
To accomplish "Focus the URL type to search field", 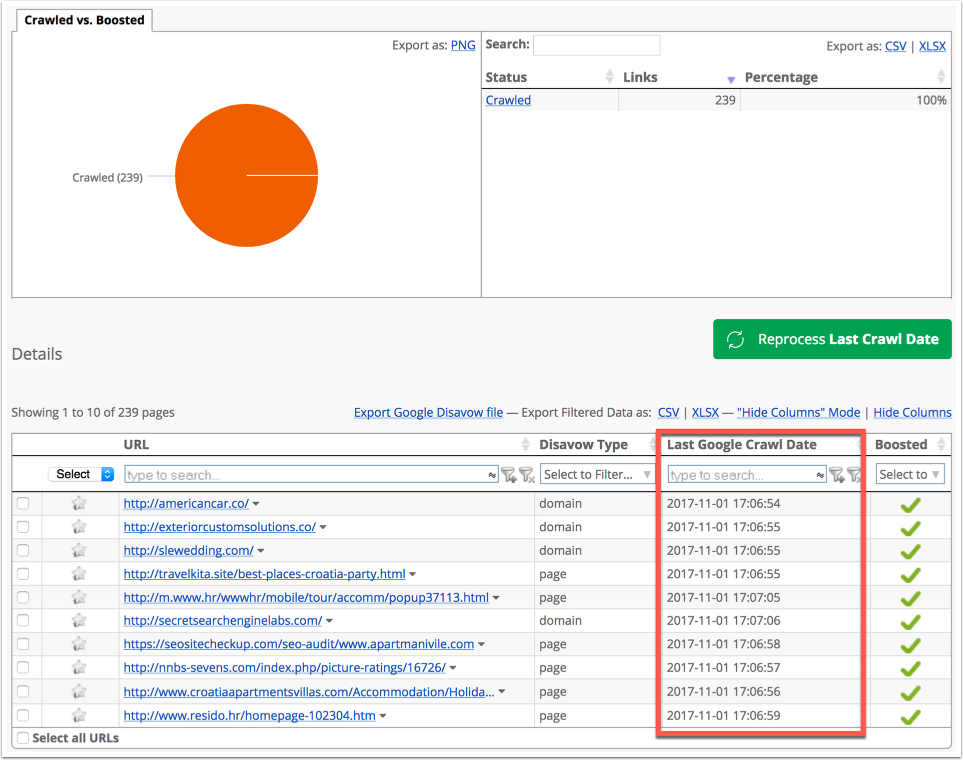I will pos(311,474).
